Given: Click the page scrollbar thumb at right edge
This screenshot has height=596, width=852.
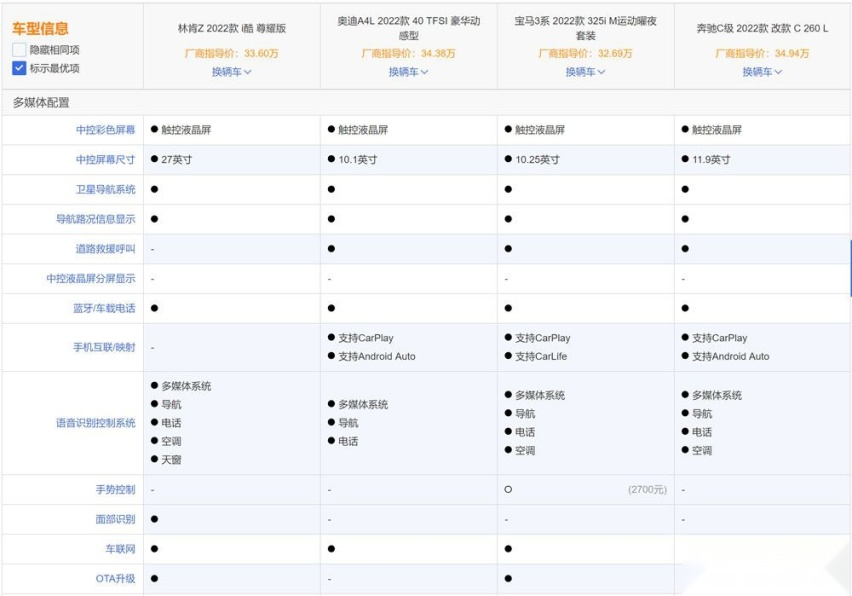Looking at the screenshot, I should [x=850, y=268].
